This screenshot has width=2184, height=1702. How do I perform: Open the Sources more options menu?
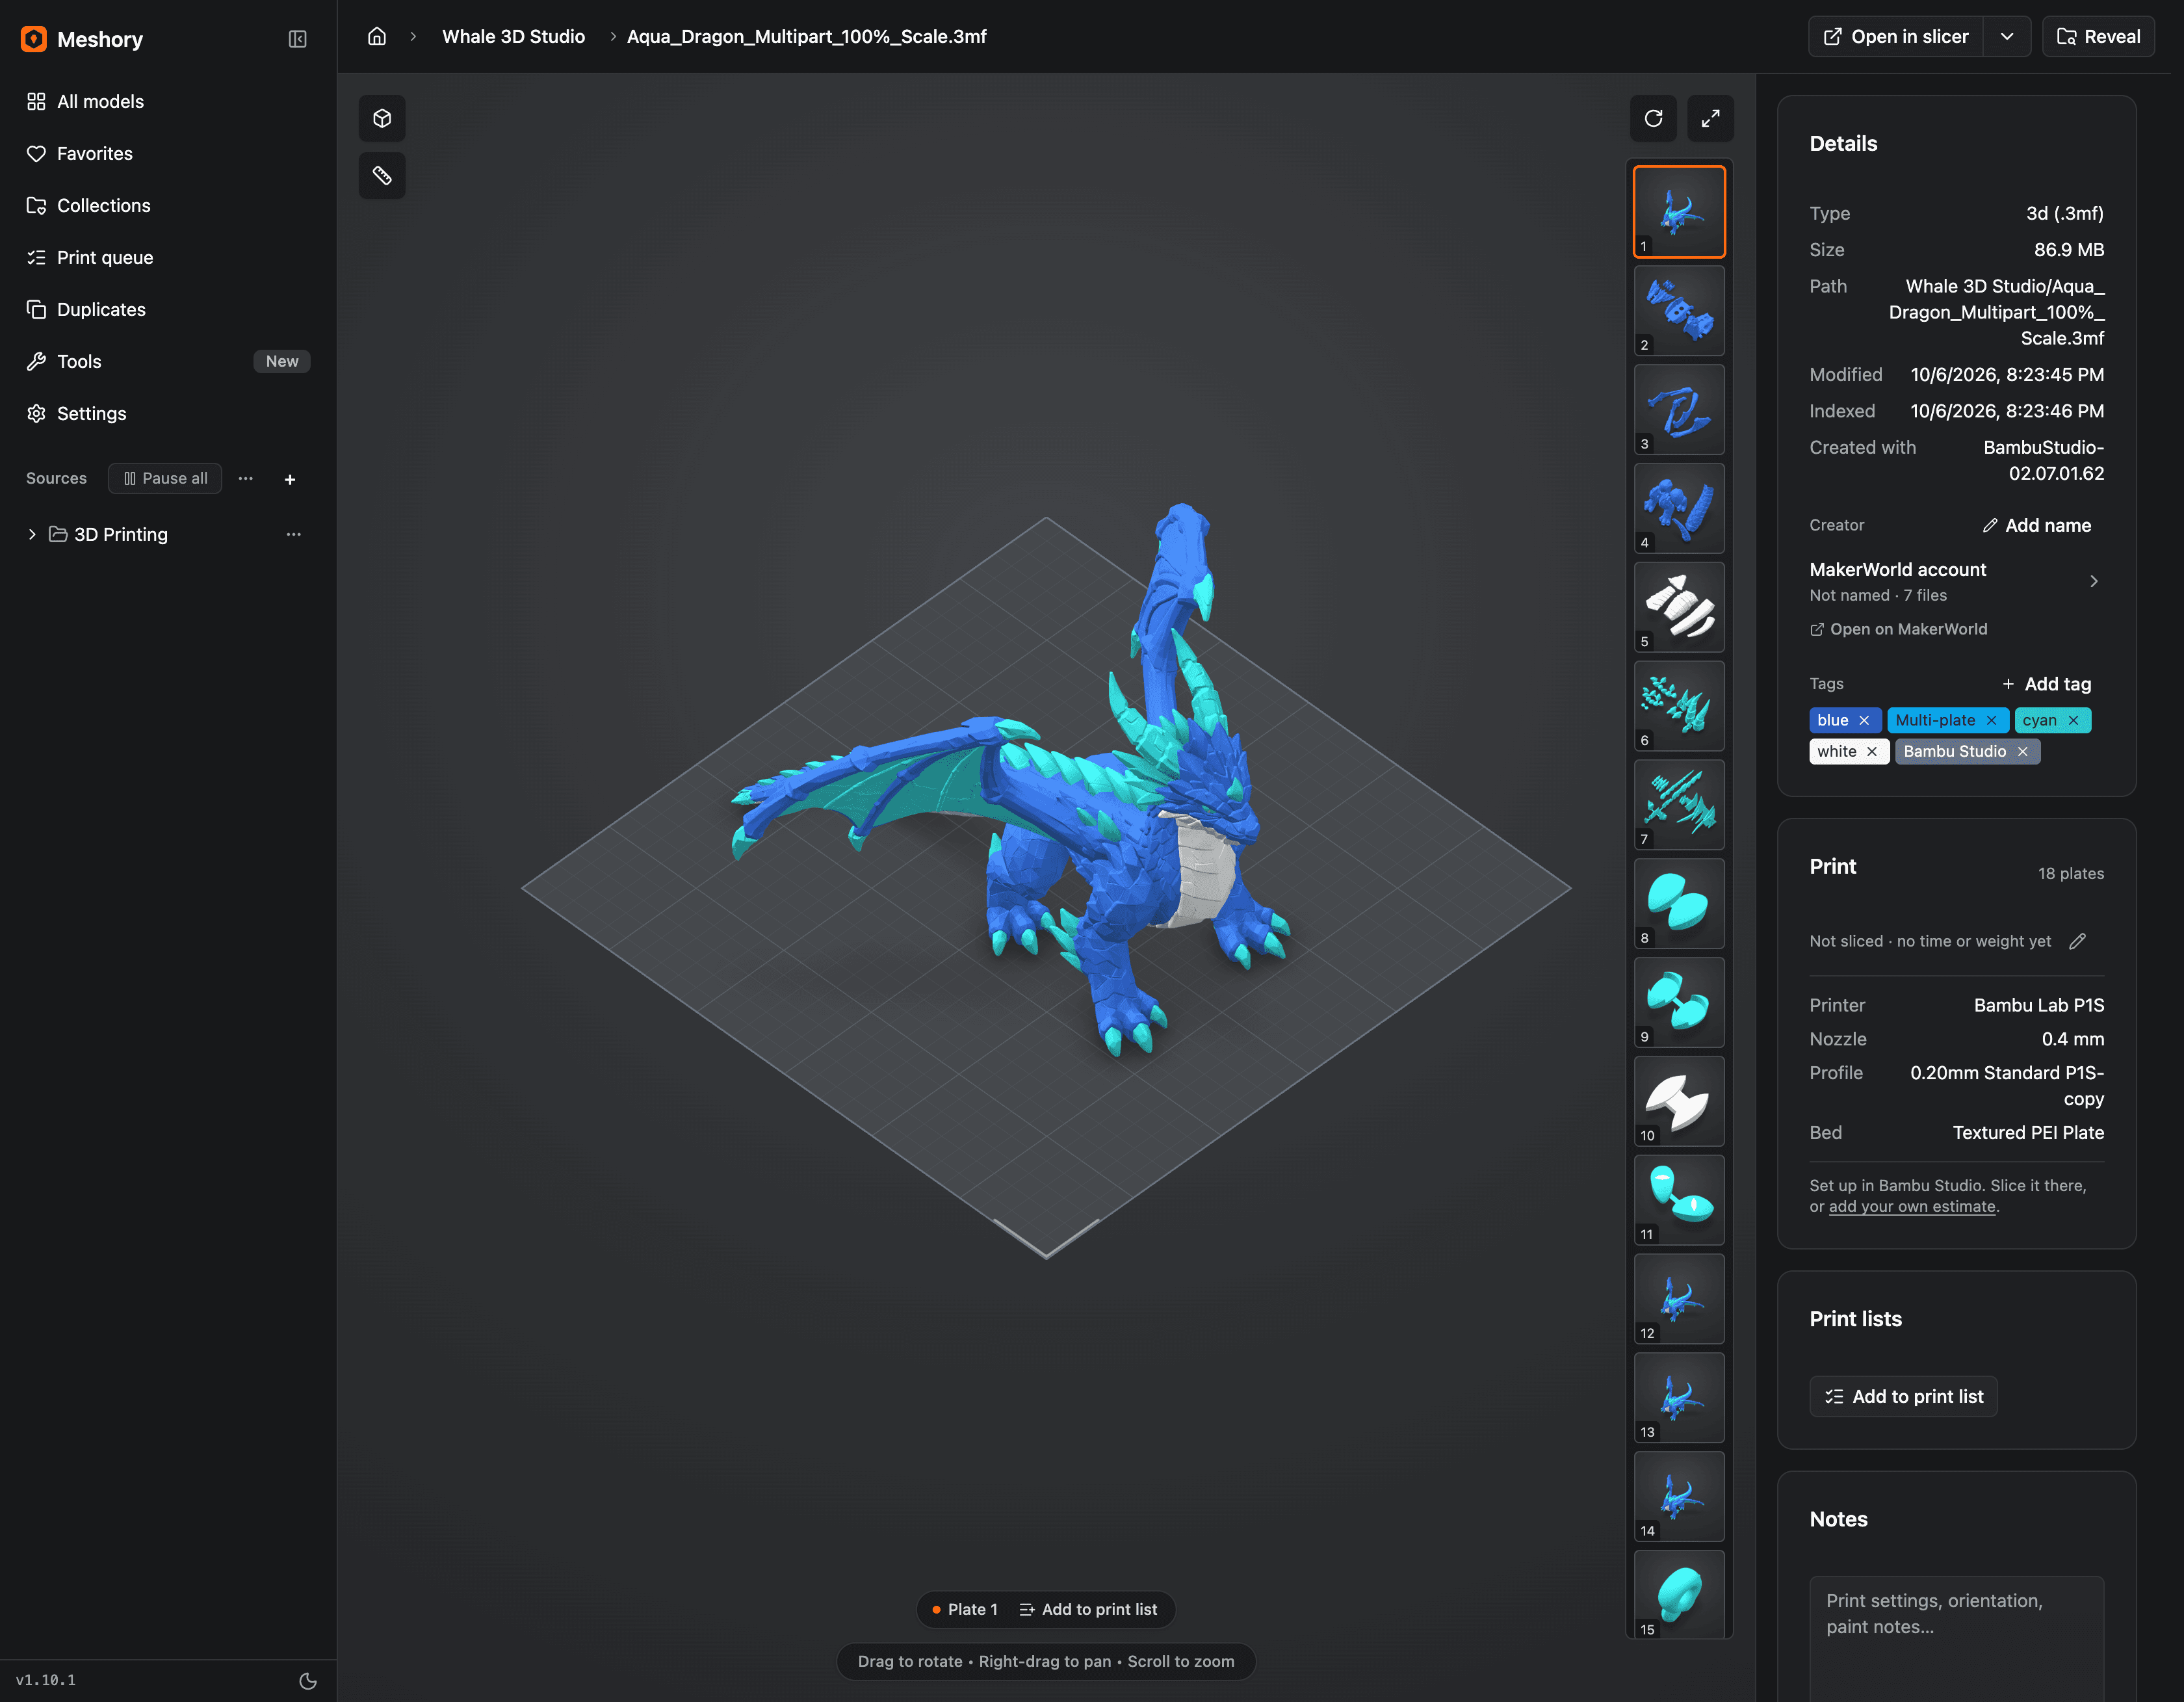(246, 479)
